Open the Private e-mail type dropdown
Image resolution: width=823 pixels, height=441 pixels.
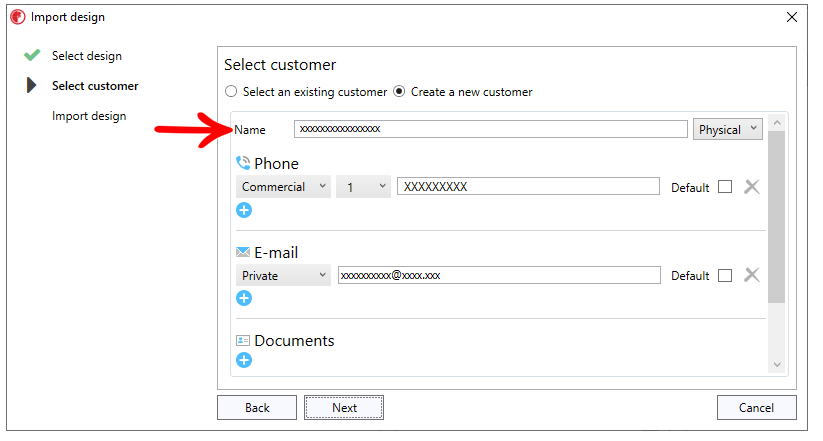[x=283, y=275]
